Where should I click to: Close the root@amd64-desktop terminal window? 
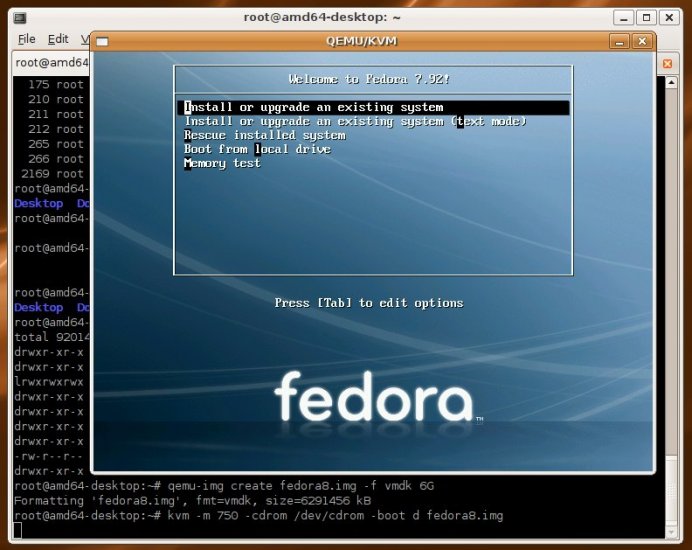pyautogui.click(x=669, y=18)
